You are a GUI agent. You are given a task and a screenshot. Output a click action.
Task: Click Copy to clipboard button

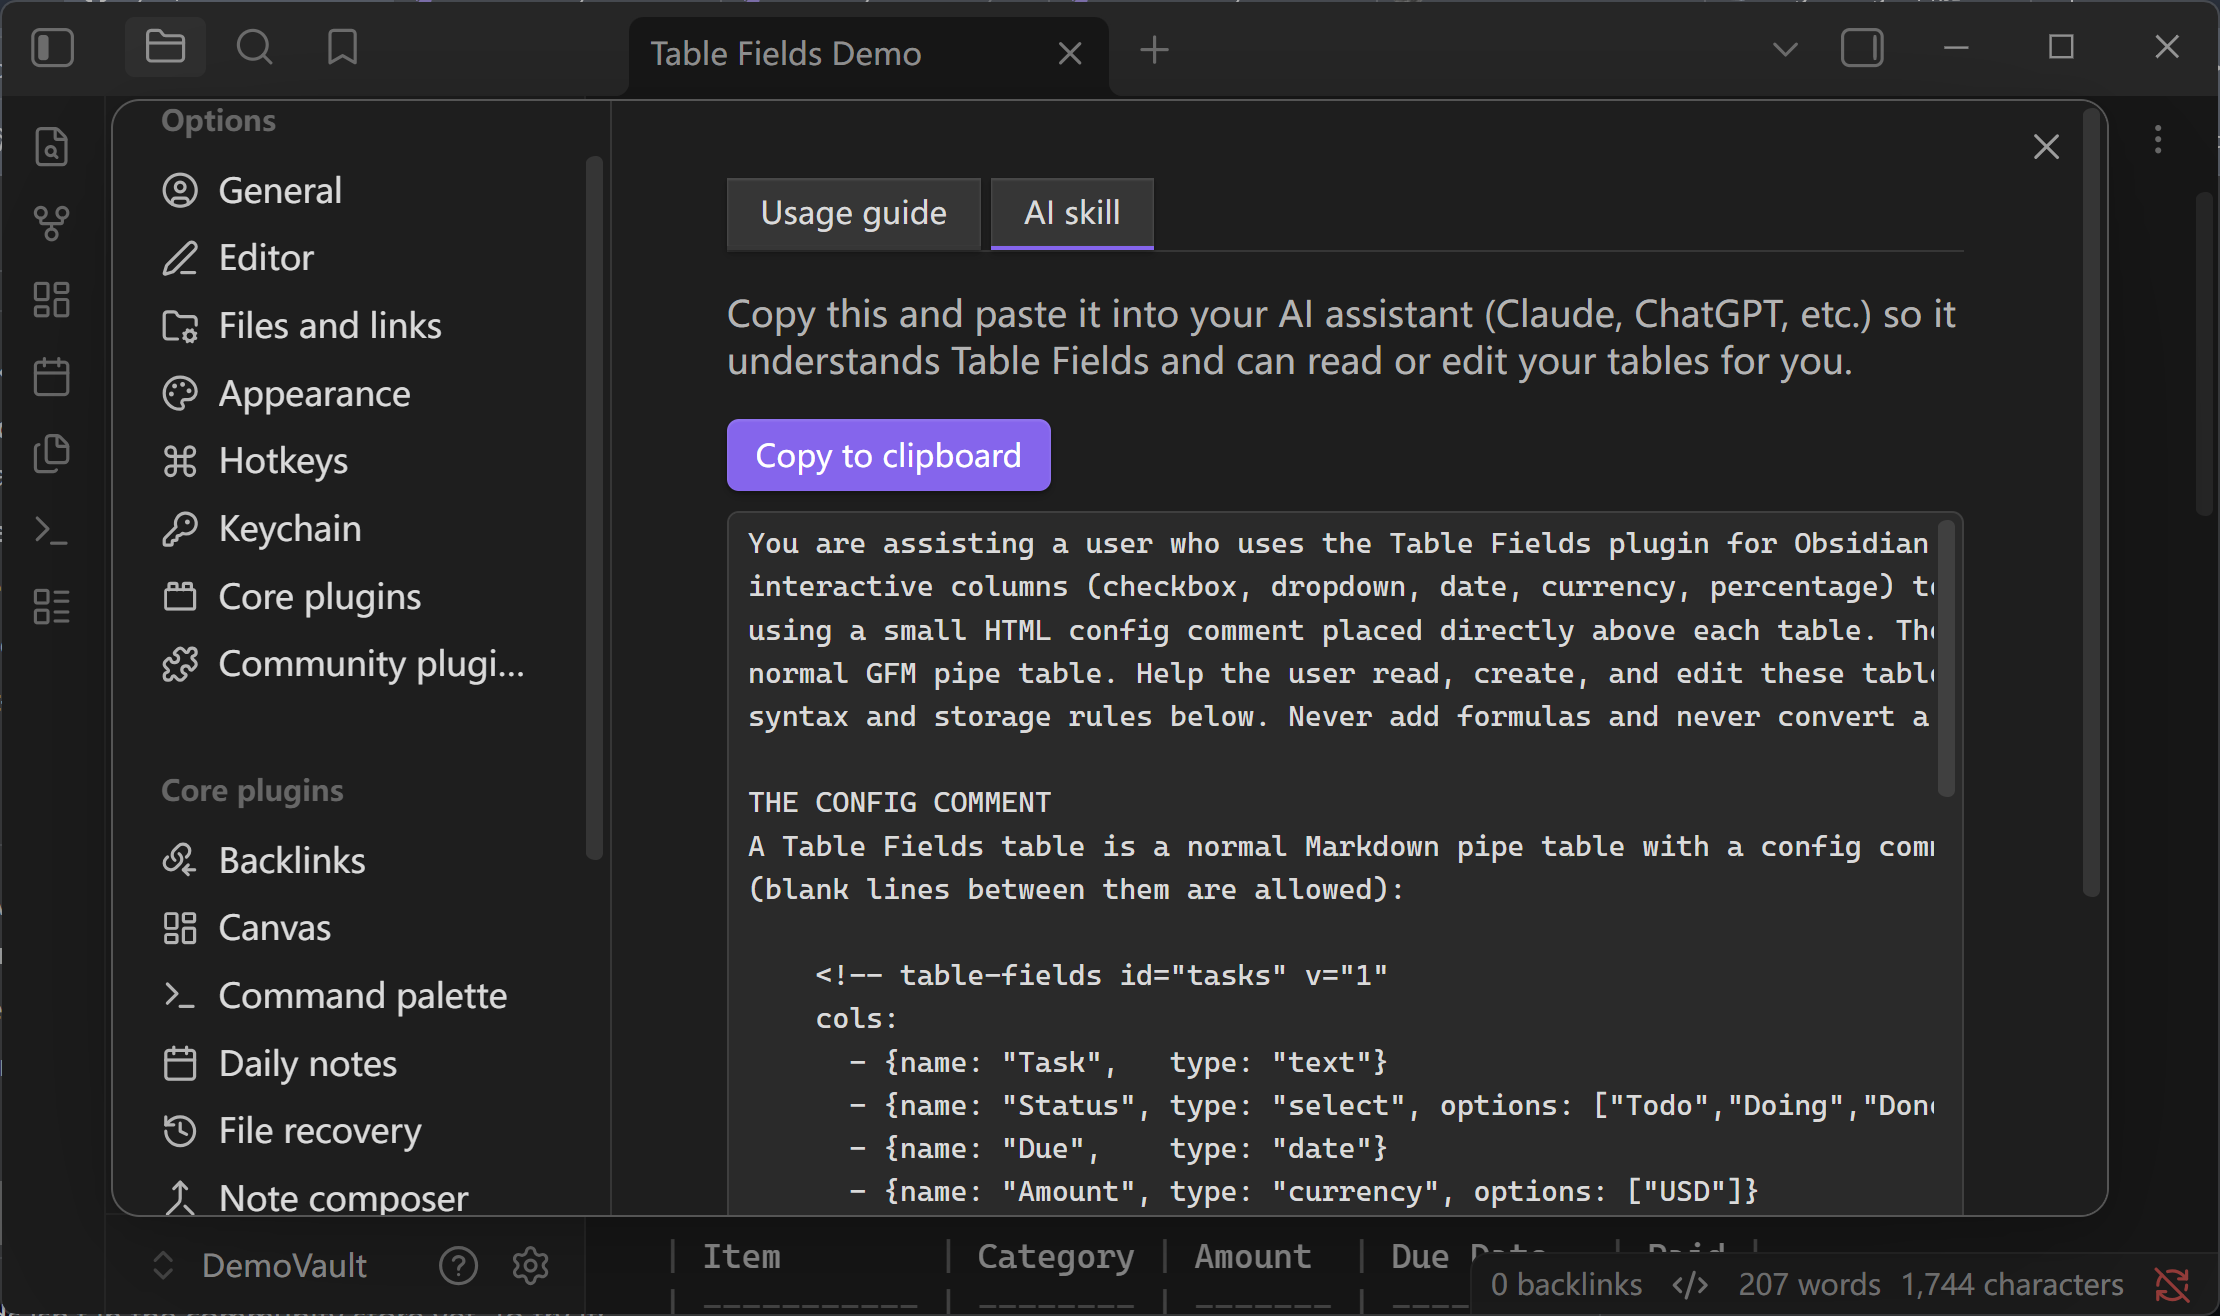(x=888, y=455)
